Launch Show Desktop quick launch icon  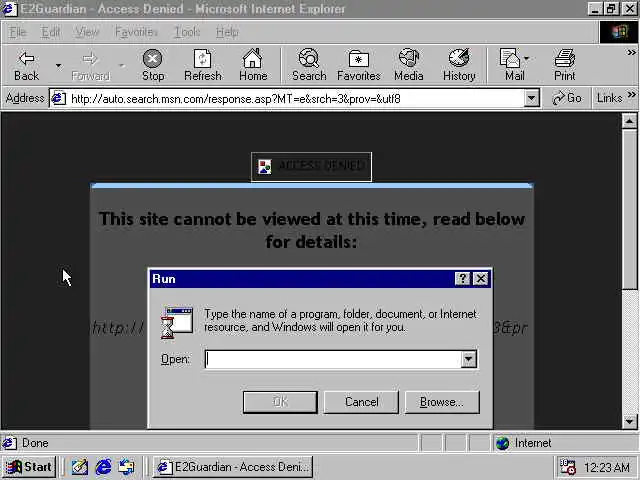coord(80,467)
